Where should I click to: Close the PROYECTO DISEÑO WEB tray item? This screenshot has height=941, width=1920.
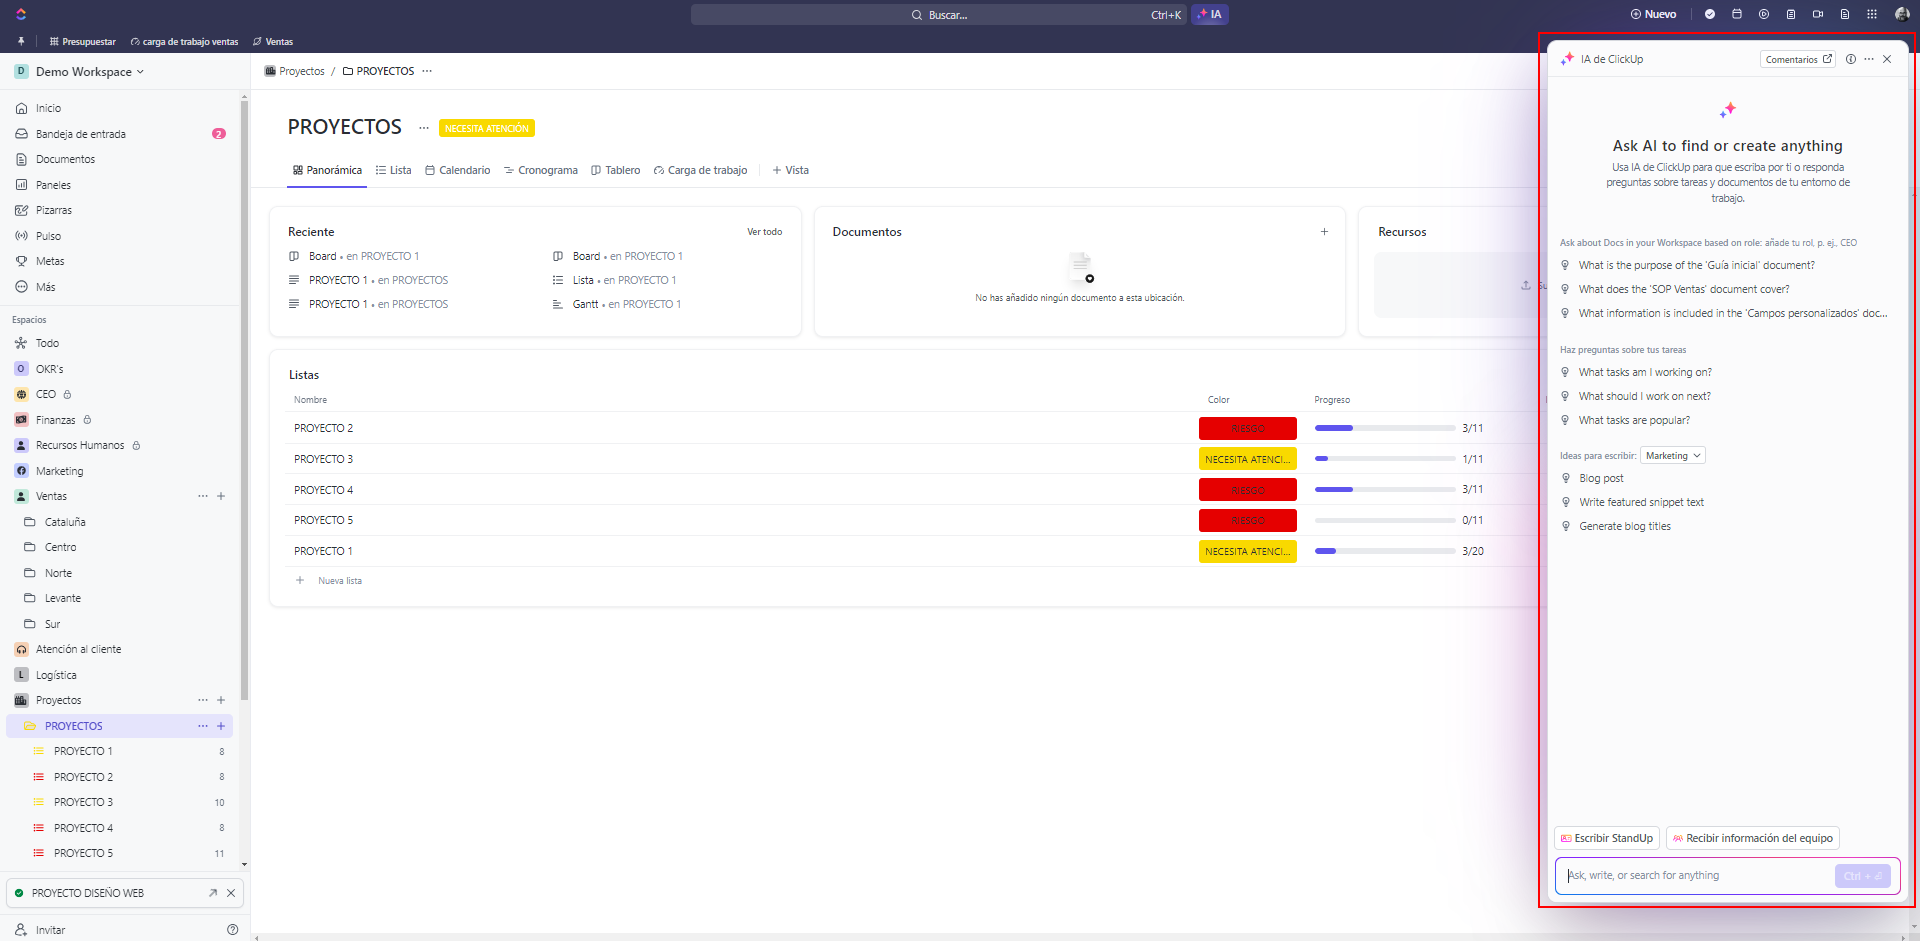point(231,893)
